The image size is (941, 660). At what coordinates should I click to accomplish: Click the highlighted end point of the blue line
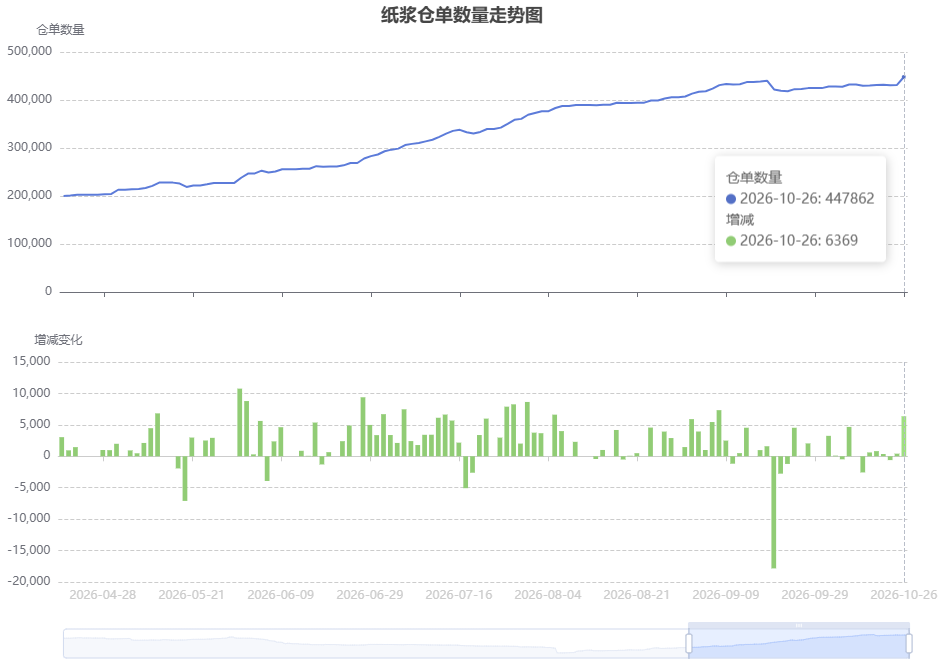tap(904, 77)
